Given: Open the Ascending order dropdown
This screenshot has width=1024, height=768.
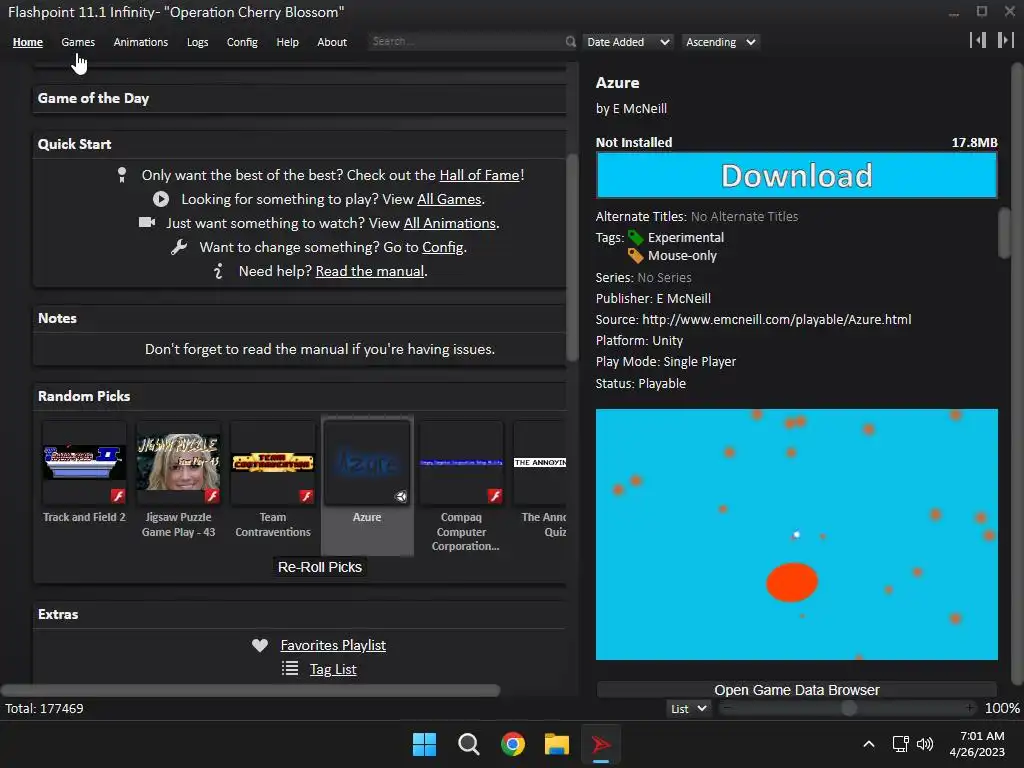Looking at the screenshot, I should tap(720, 42).
